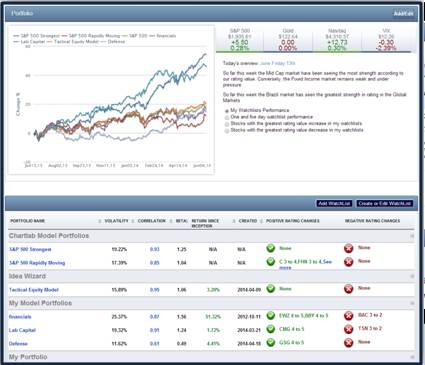The width and height of the screenshot is (425, 365).
Task: Click the Add/Edit button in Portfolio header
Action: (403, 14)
